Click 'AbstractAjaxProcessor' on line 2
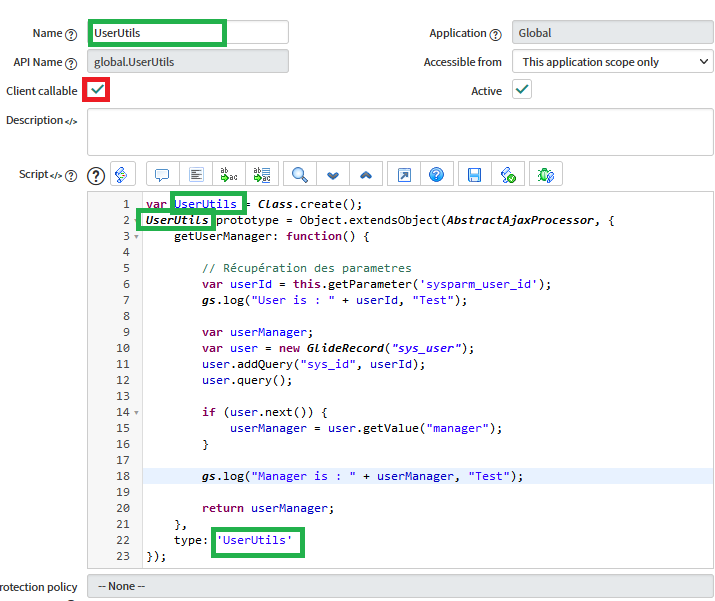 click(520, 220)
